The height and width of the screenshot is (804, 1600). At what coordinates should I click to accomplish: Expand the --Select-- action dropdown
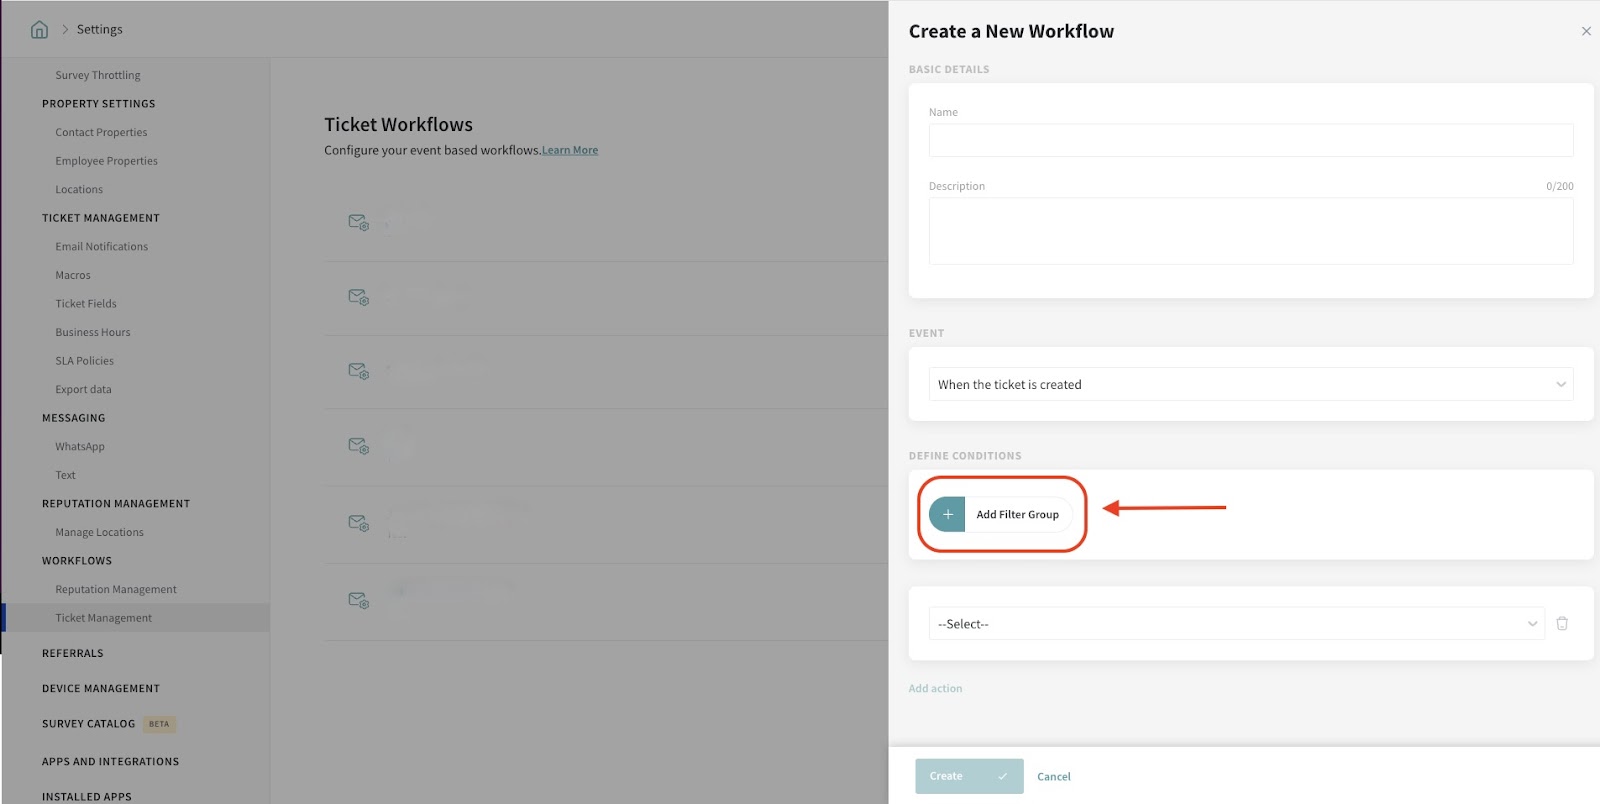(1236, 624)
